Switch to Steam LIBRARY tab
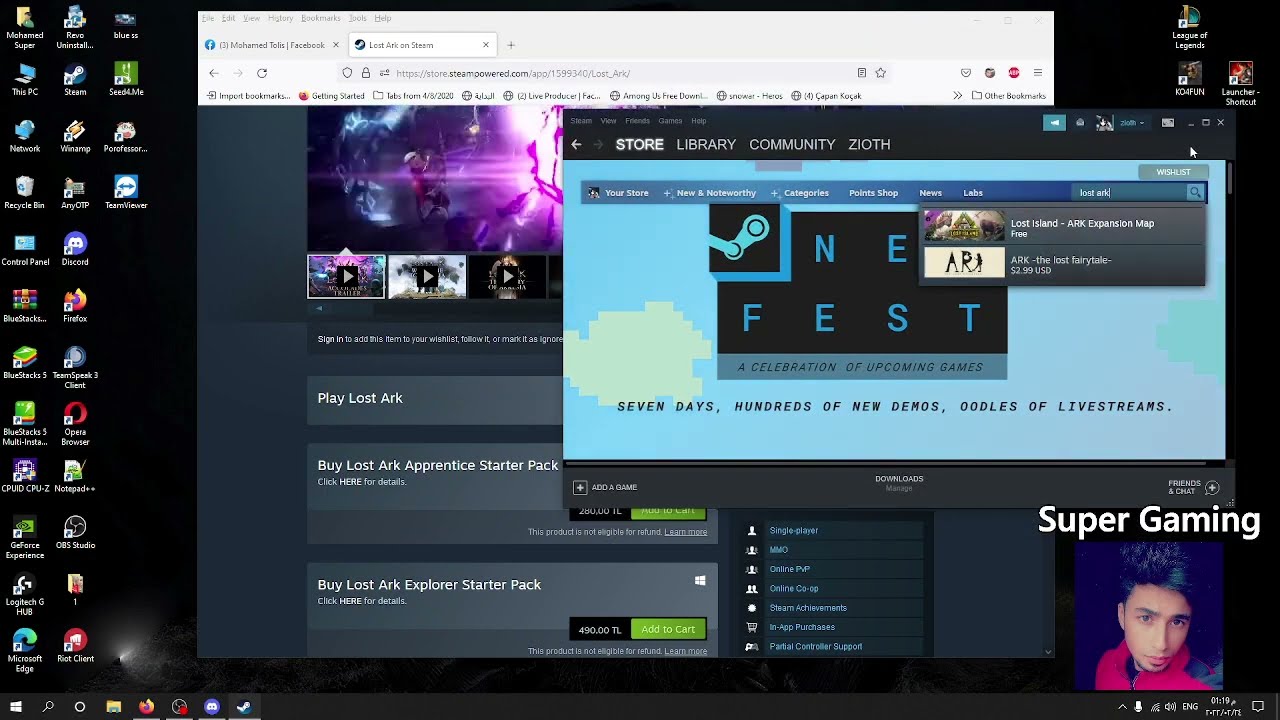This screenshot has width=1280, height=720. click(706, 145)
